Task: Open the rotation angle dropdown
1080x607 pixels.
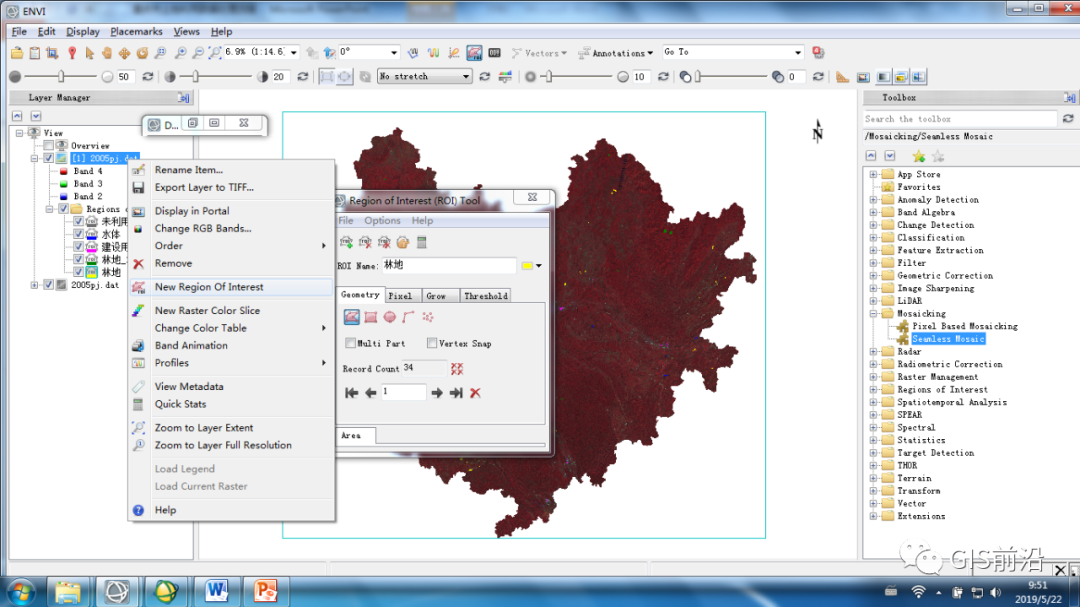Action: pos(394,52)
